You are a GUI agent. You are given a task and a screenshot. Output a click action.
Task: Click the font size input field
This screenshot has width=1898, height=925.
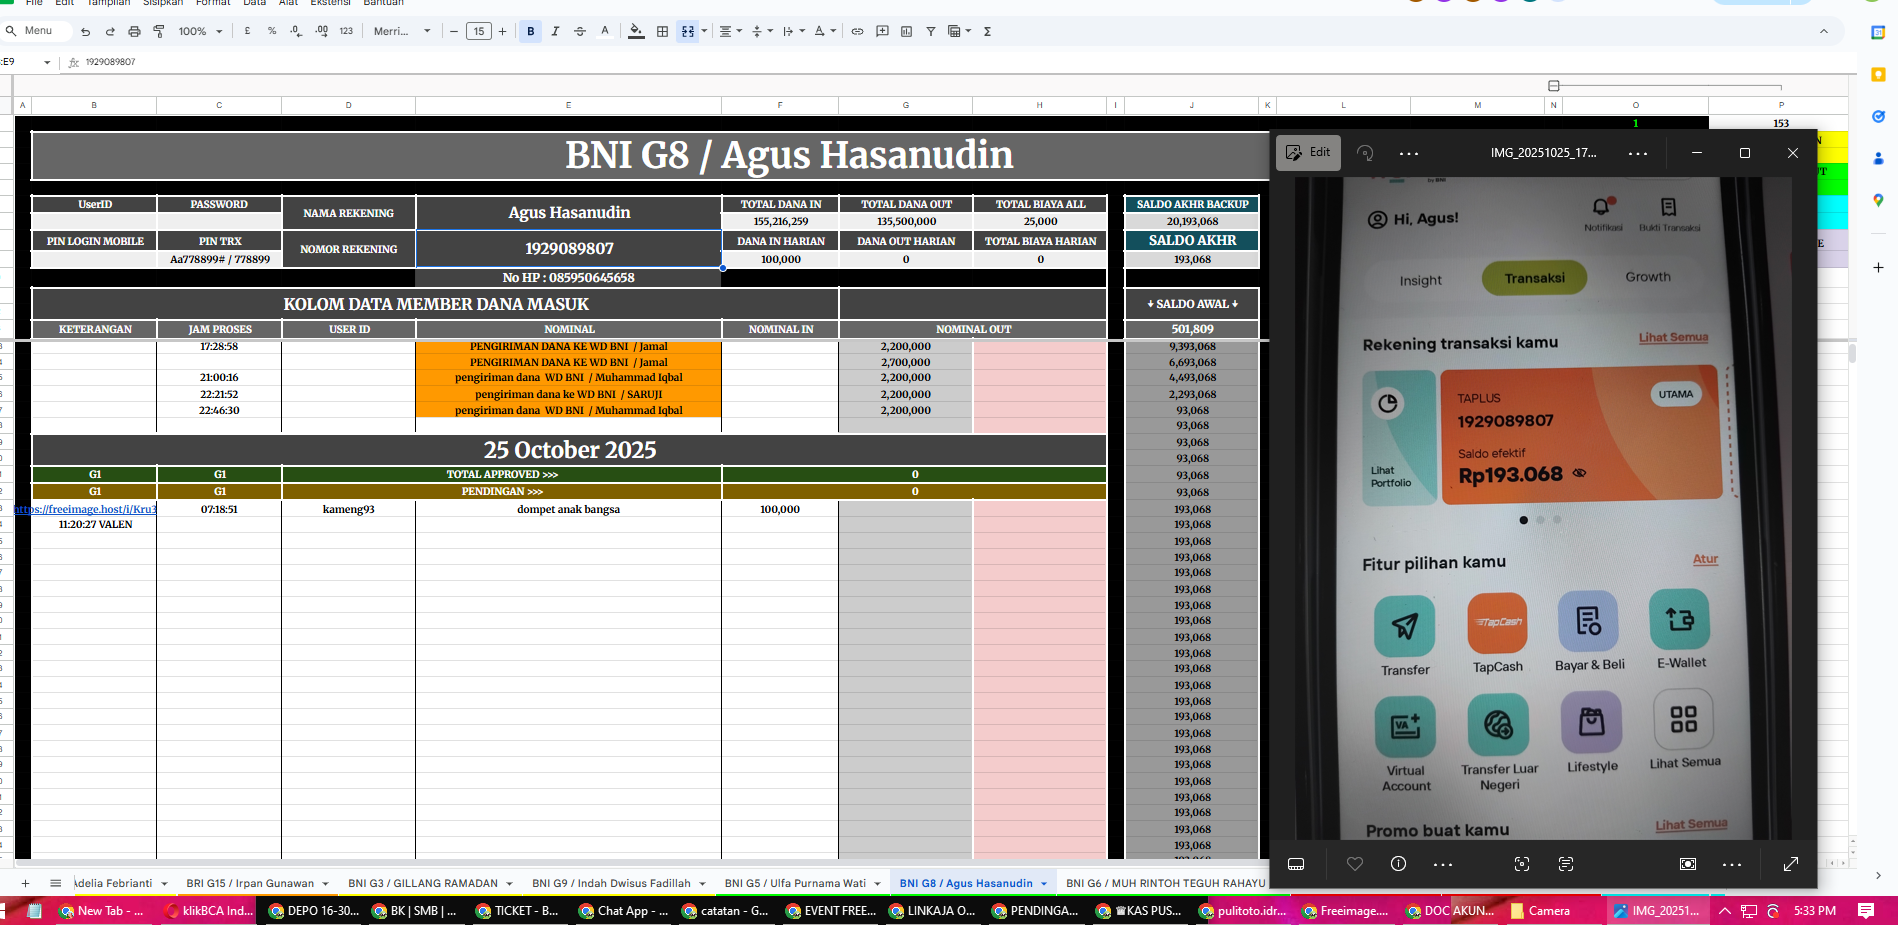pyautogui.click(x=478, y=32)
